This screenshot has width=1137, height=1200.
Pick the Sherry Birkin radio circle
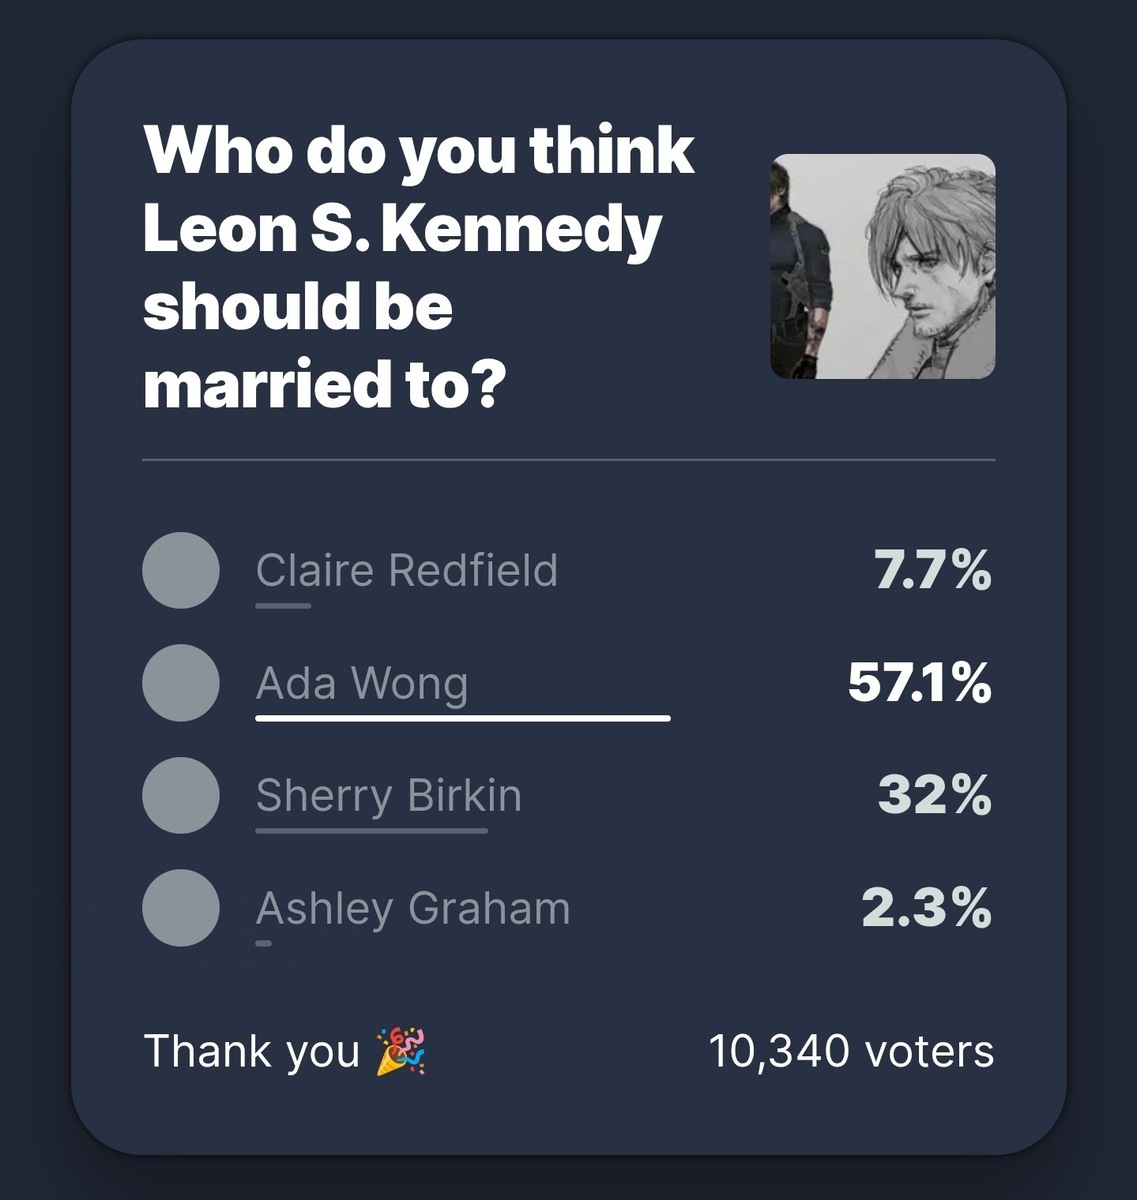[x=181, y=796]
